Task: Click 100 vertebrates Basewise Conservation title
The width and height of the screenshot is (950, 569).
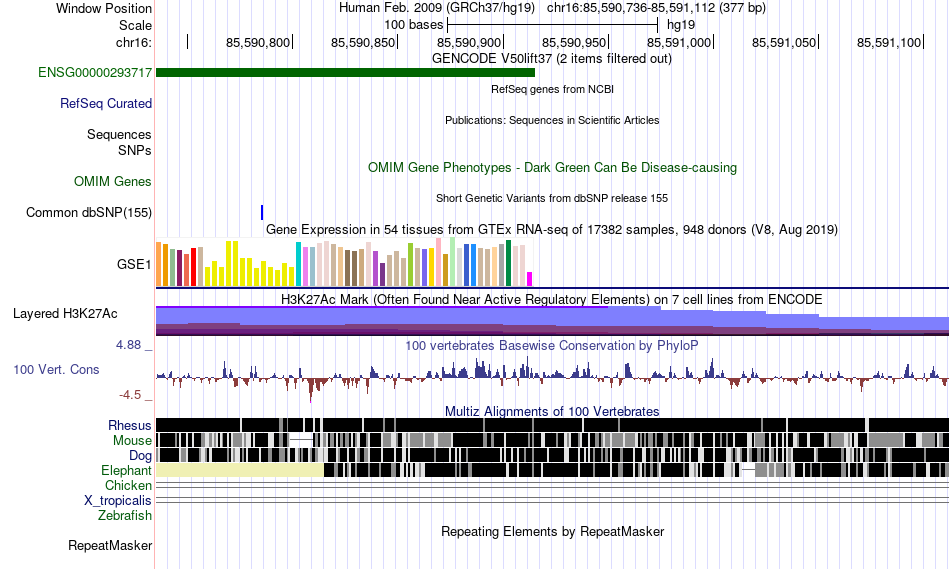Action: [x=552, y=345]
